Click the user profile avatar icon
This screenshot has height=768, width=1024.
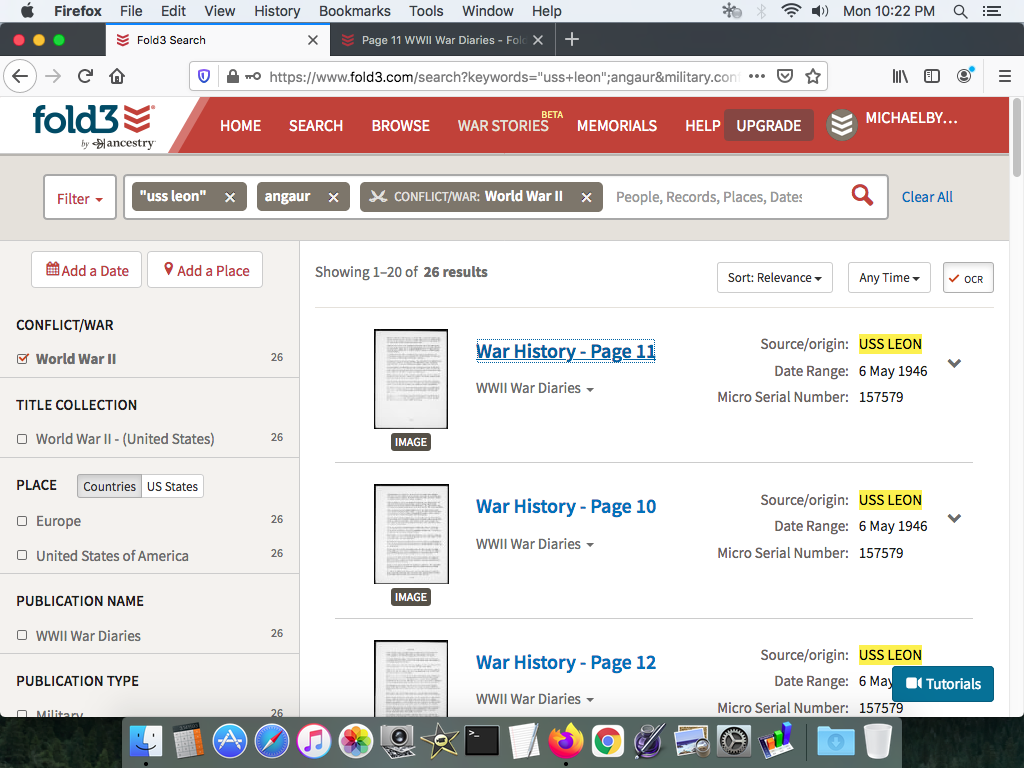pyautogui.click(x=842, y=125)
